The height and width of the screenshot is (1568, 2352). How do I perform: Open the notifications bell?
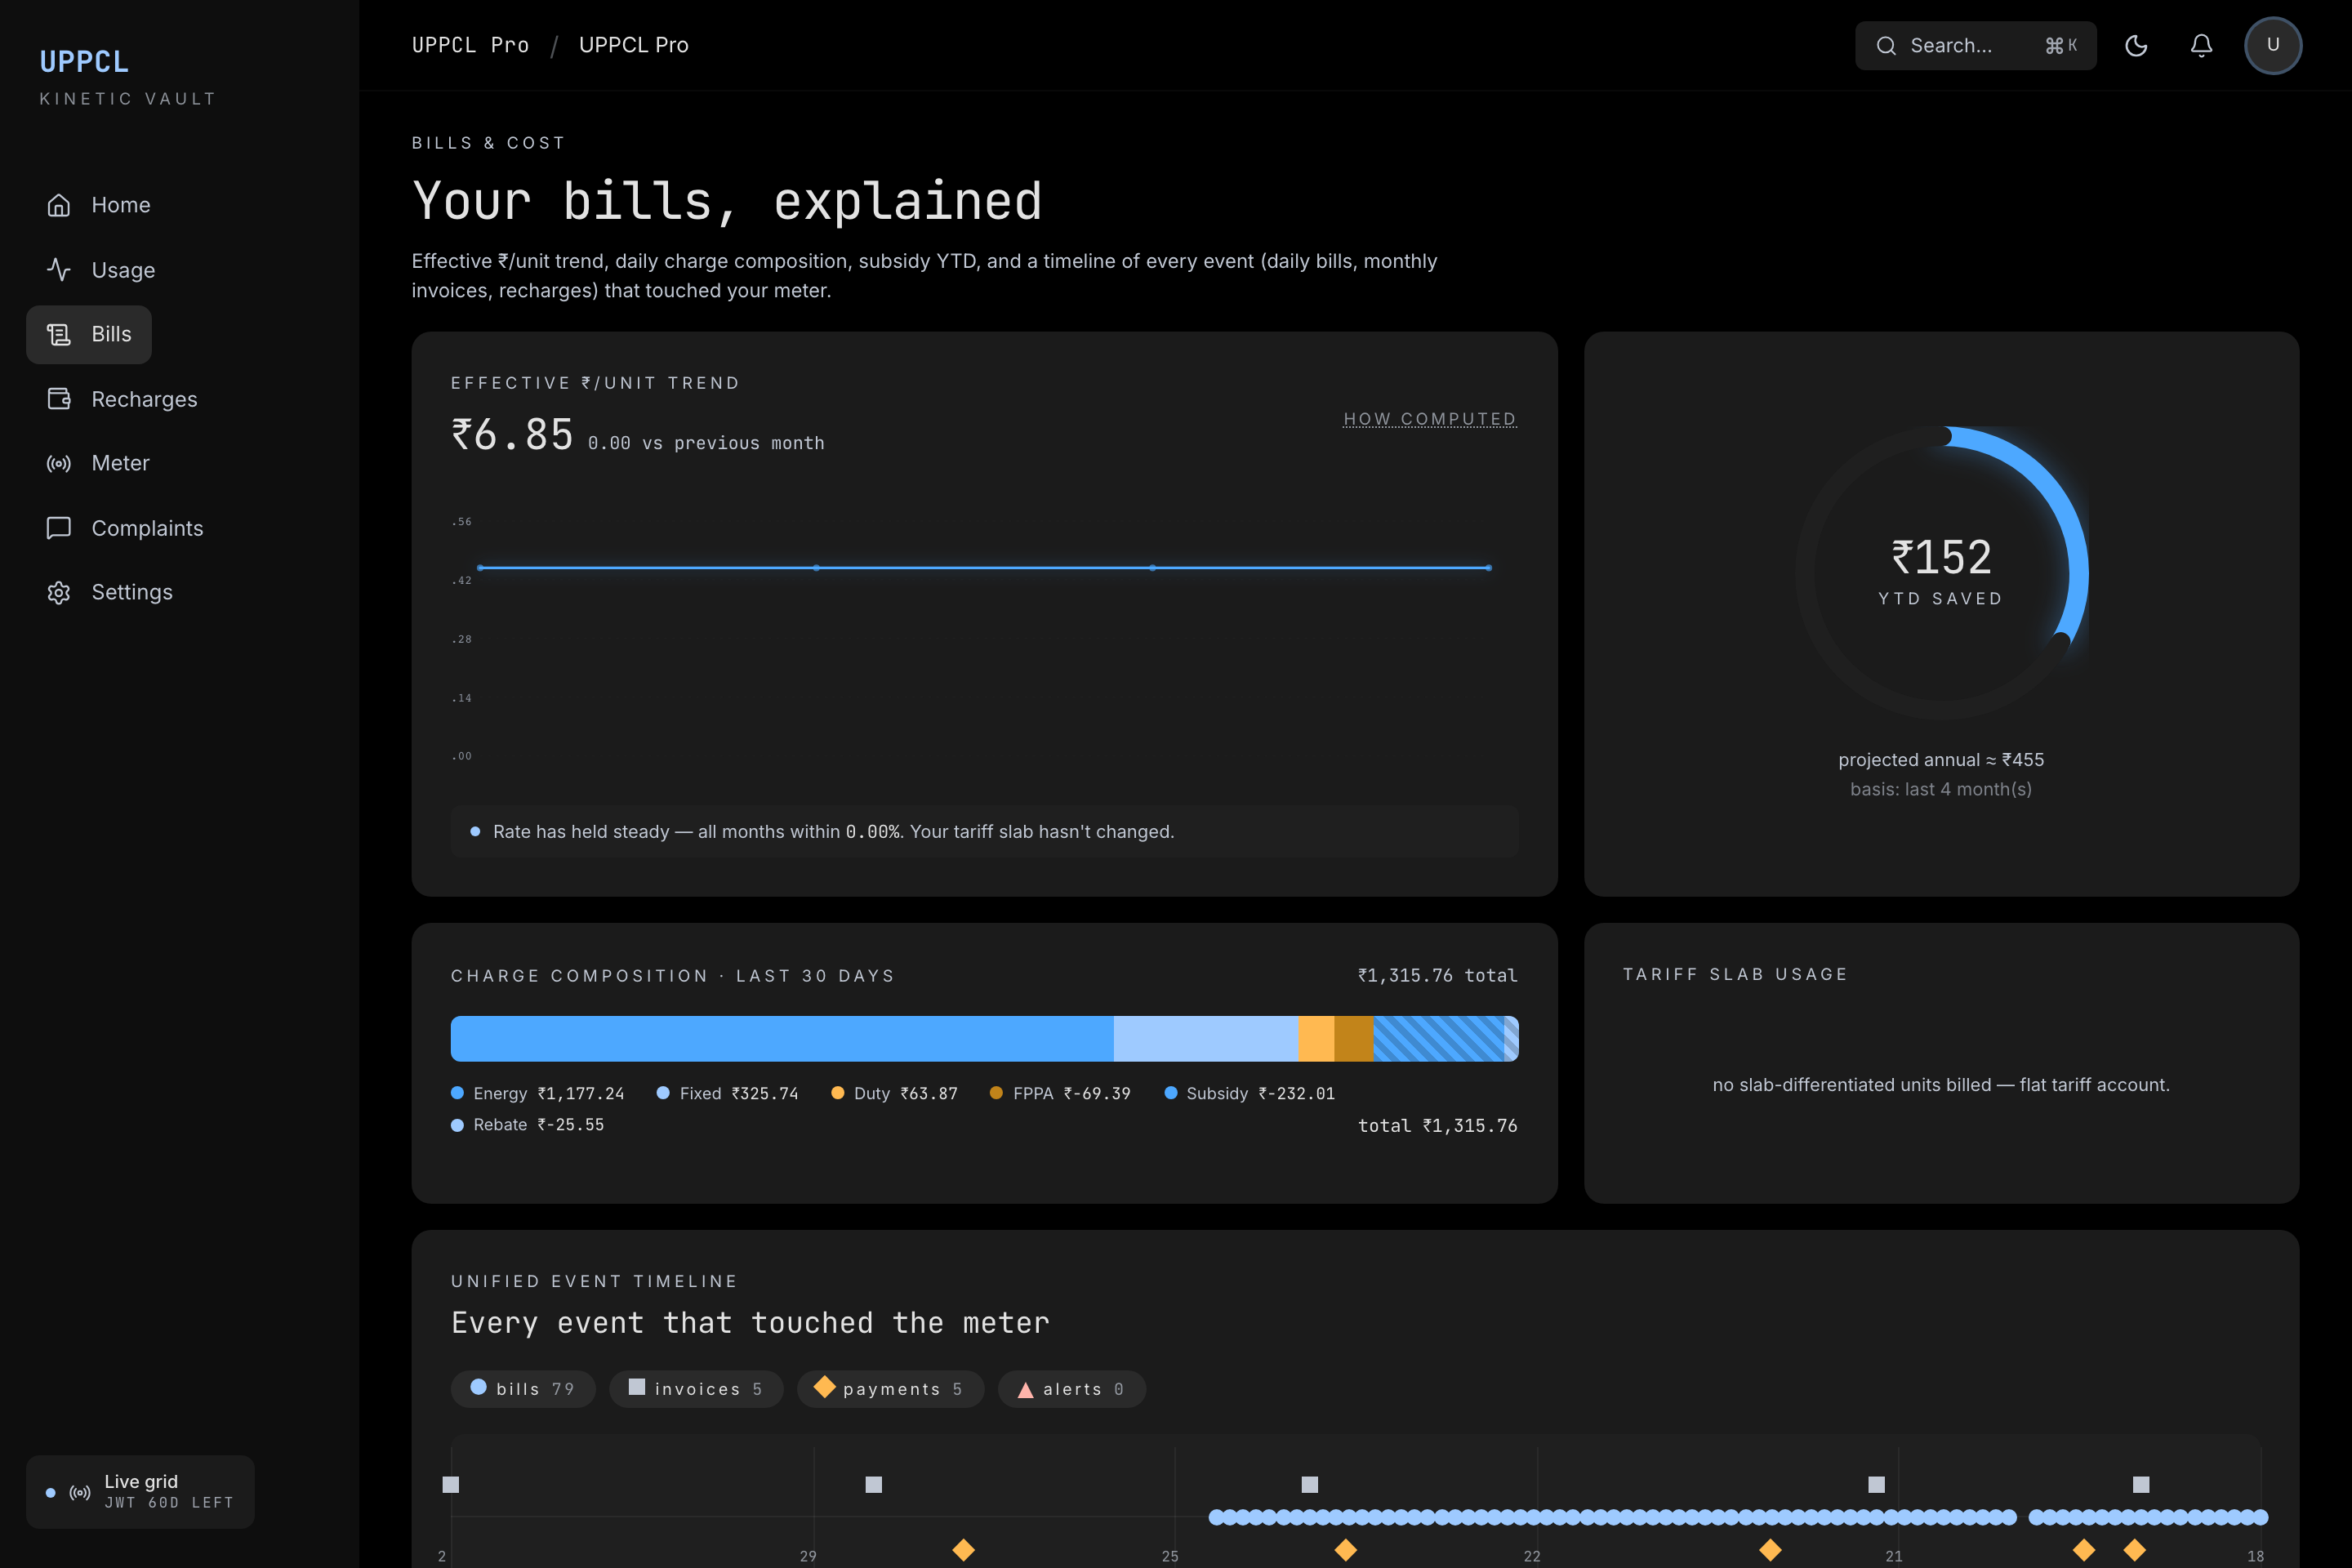(2201, 45)
